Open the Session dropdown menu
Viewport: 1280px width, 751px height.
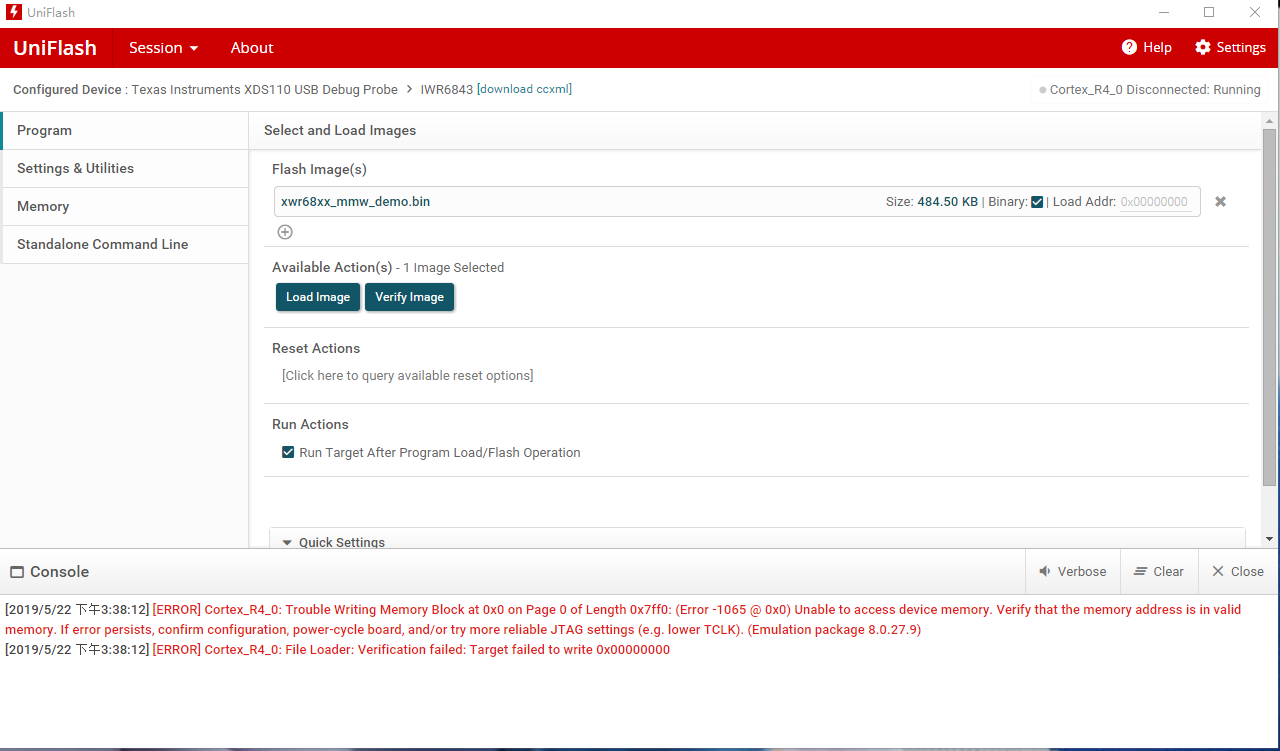[x=163, y=47]
